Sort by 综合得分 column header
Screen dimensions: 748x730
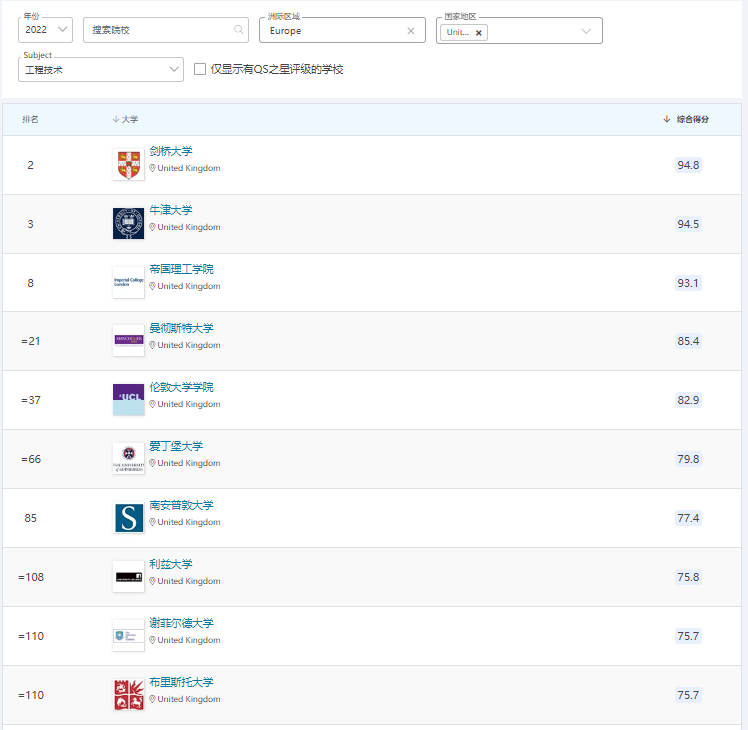tap(692, 119)
